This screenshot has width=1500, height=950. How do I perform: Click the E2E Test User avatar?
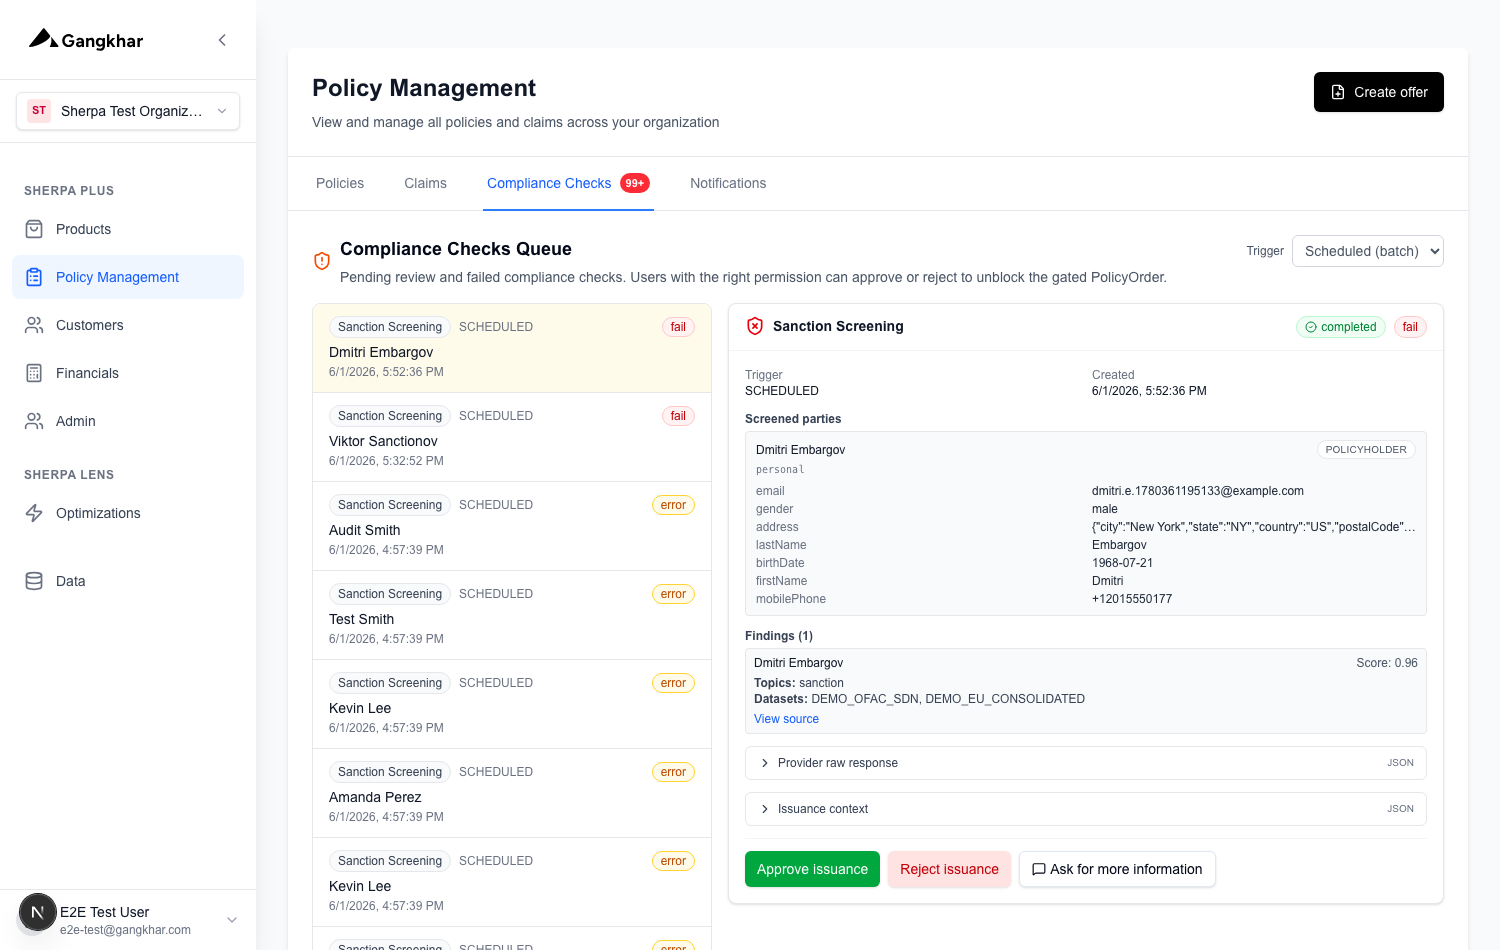tap(38, 912)
